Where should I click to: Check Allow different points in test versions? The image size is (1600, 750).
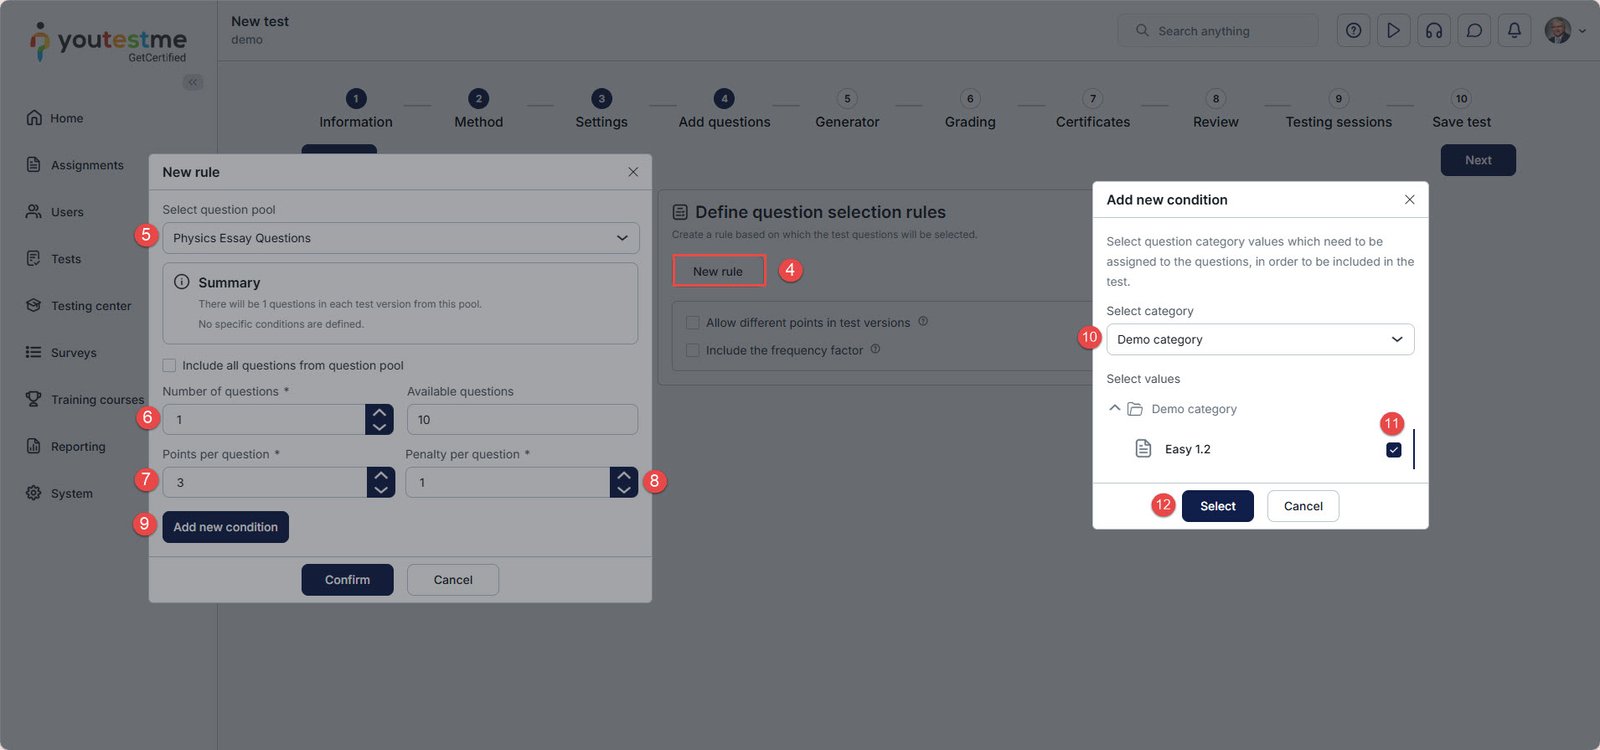[x=692, y=323]
